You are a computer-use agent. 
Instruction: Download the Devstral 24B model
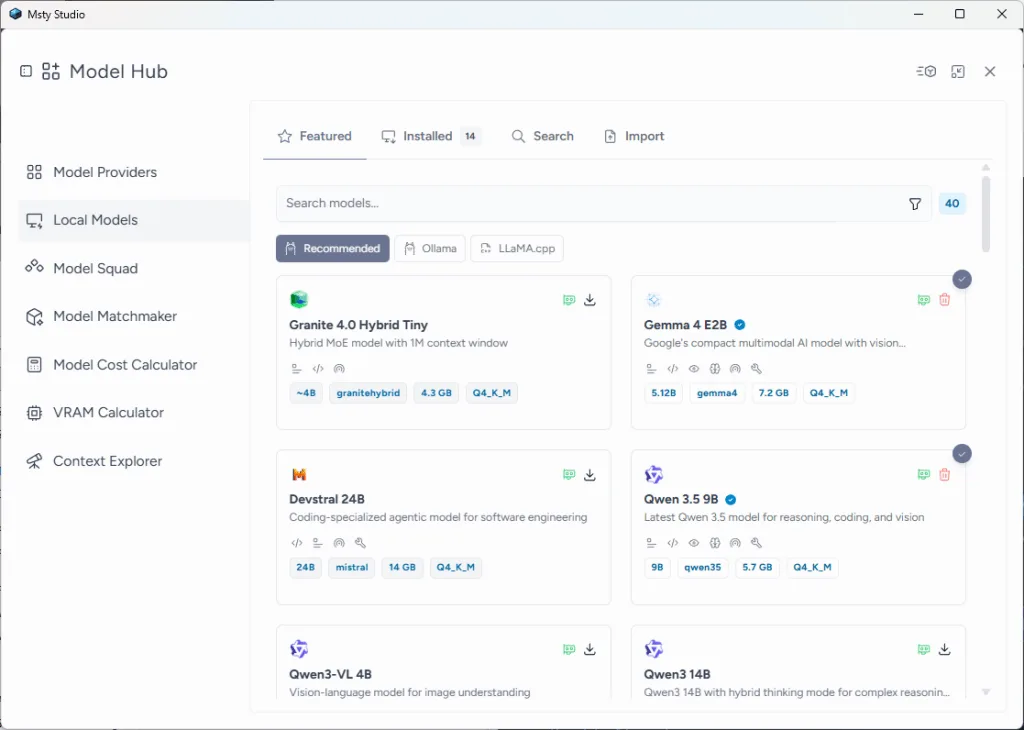590,475
